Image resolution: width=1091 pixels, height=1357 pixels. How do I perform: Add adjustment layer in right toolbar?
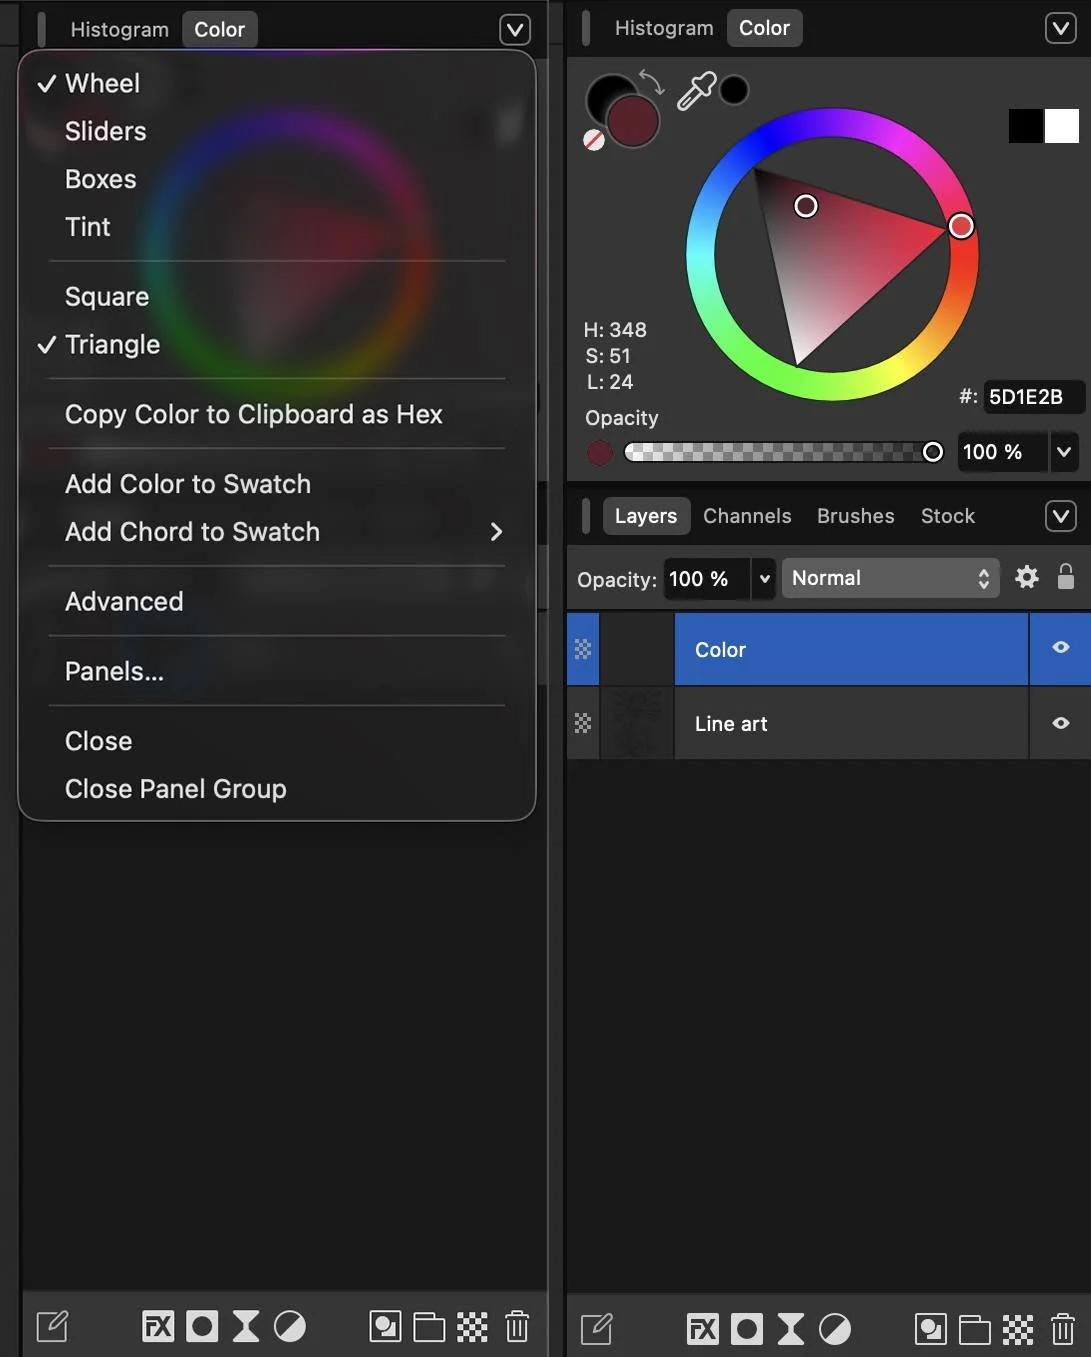pos(834,1329)
